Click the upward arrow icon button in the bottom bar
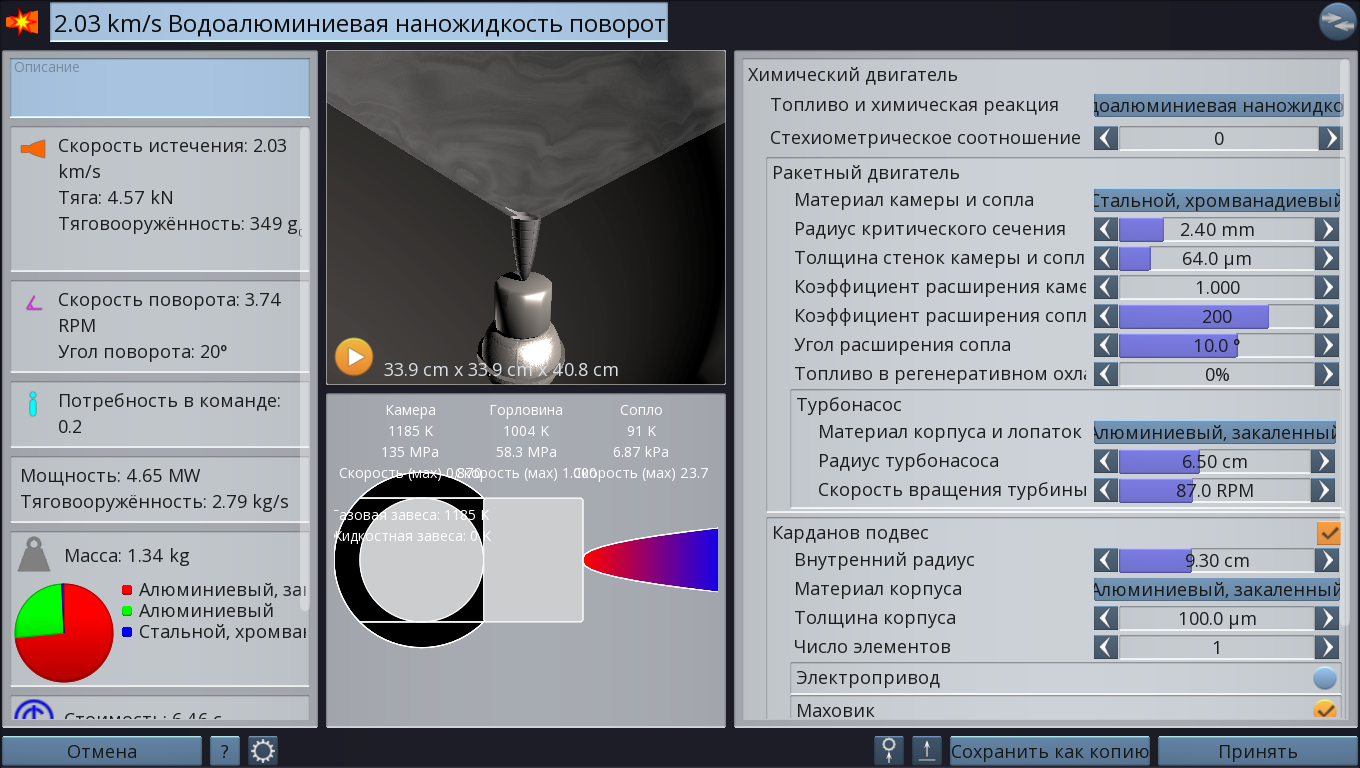This screenshot has width=1360, height=768. pos(927,751)
